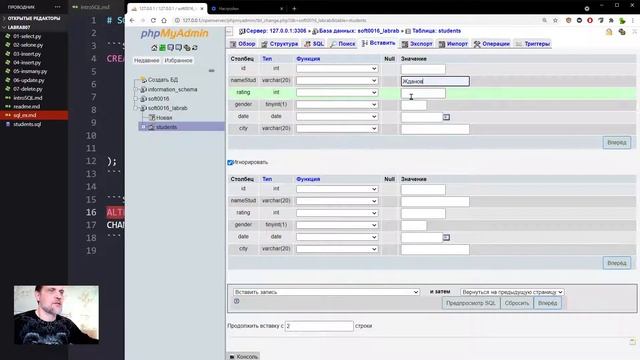Click the Сбросить button

point(517,303)
